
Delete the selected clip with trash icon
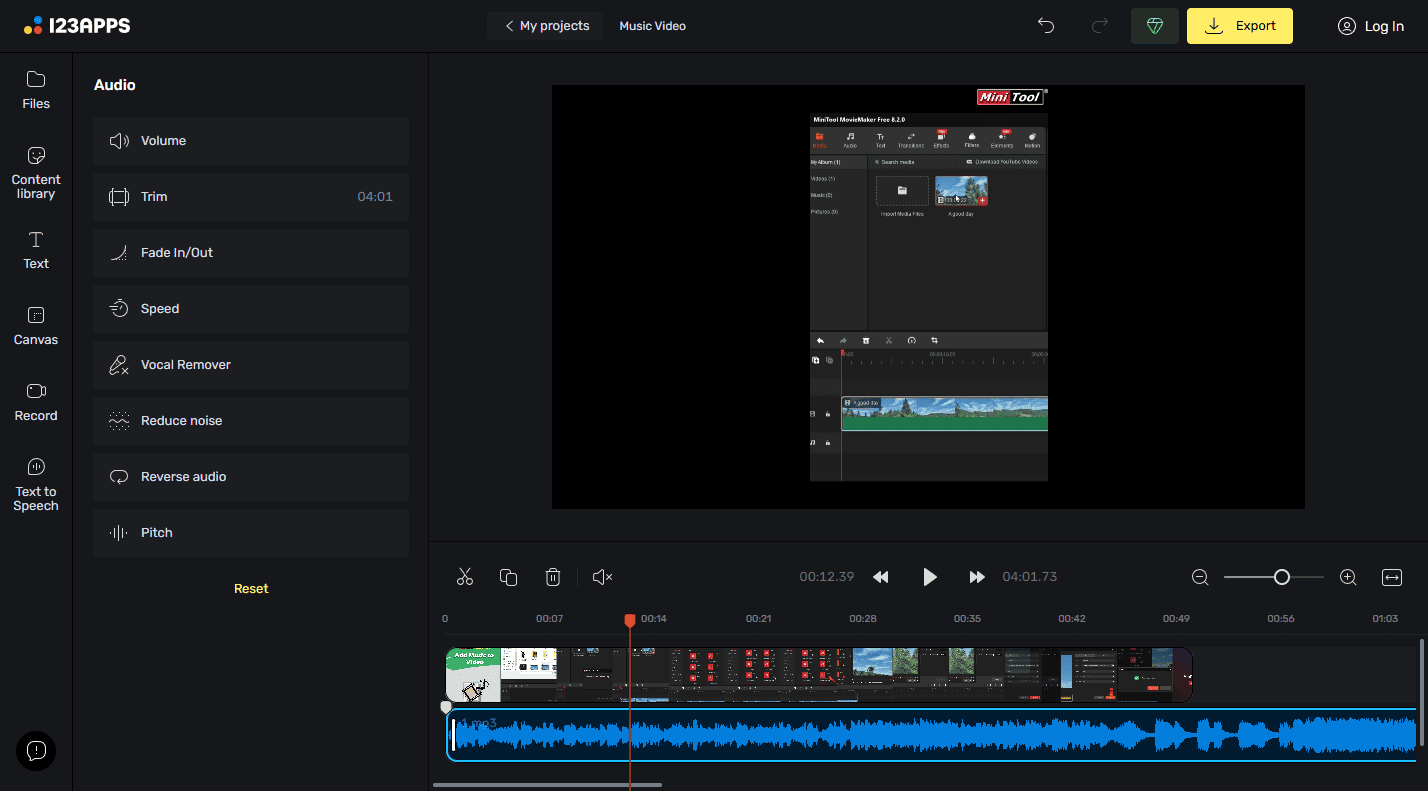[553, 577]
